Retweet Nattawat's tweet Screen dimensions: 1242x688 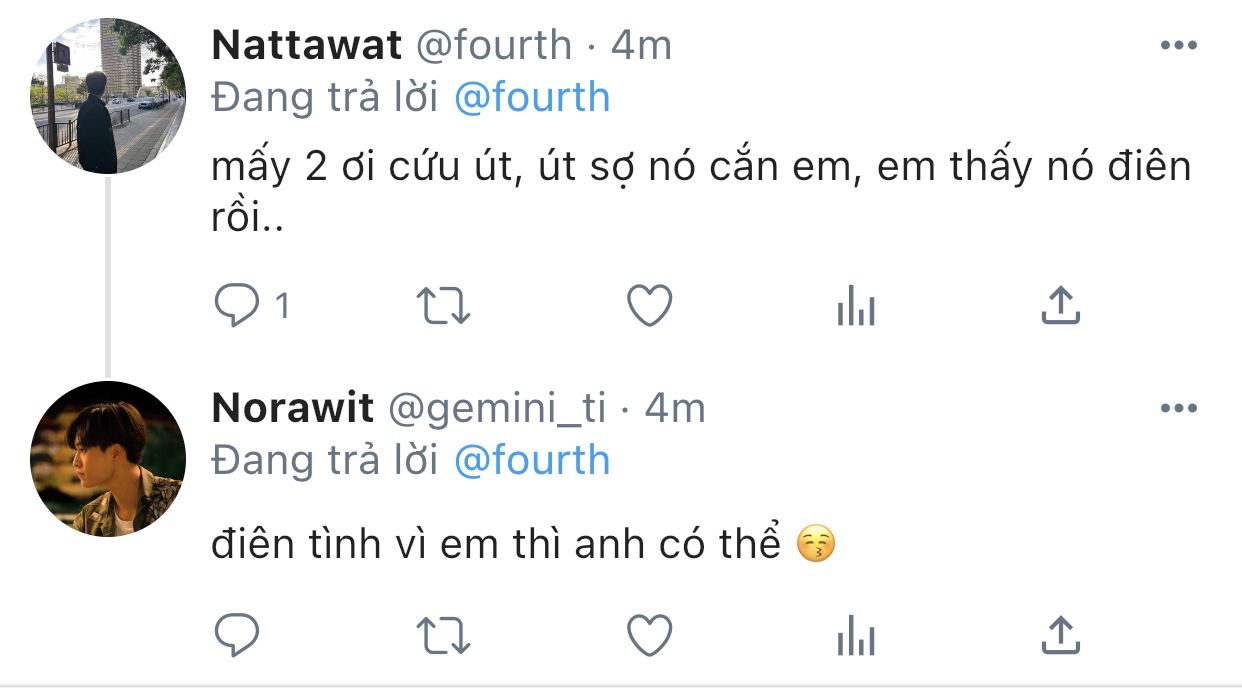coord(443,307)
